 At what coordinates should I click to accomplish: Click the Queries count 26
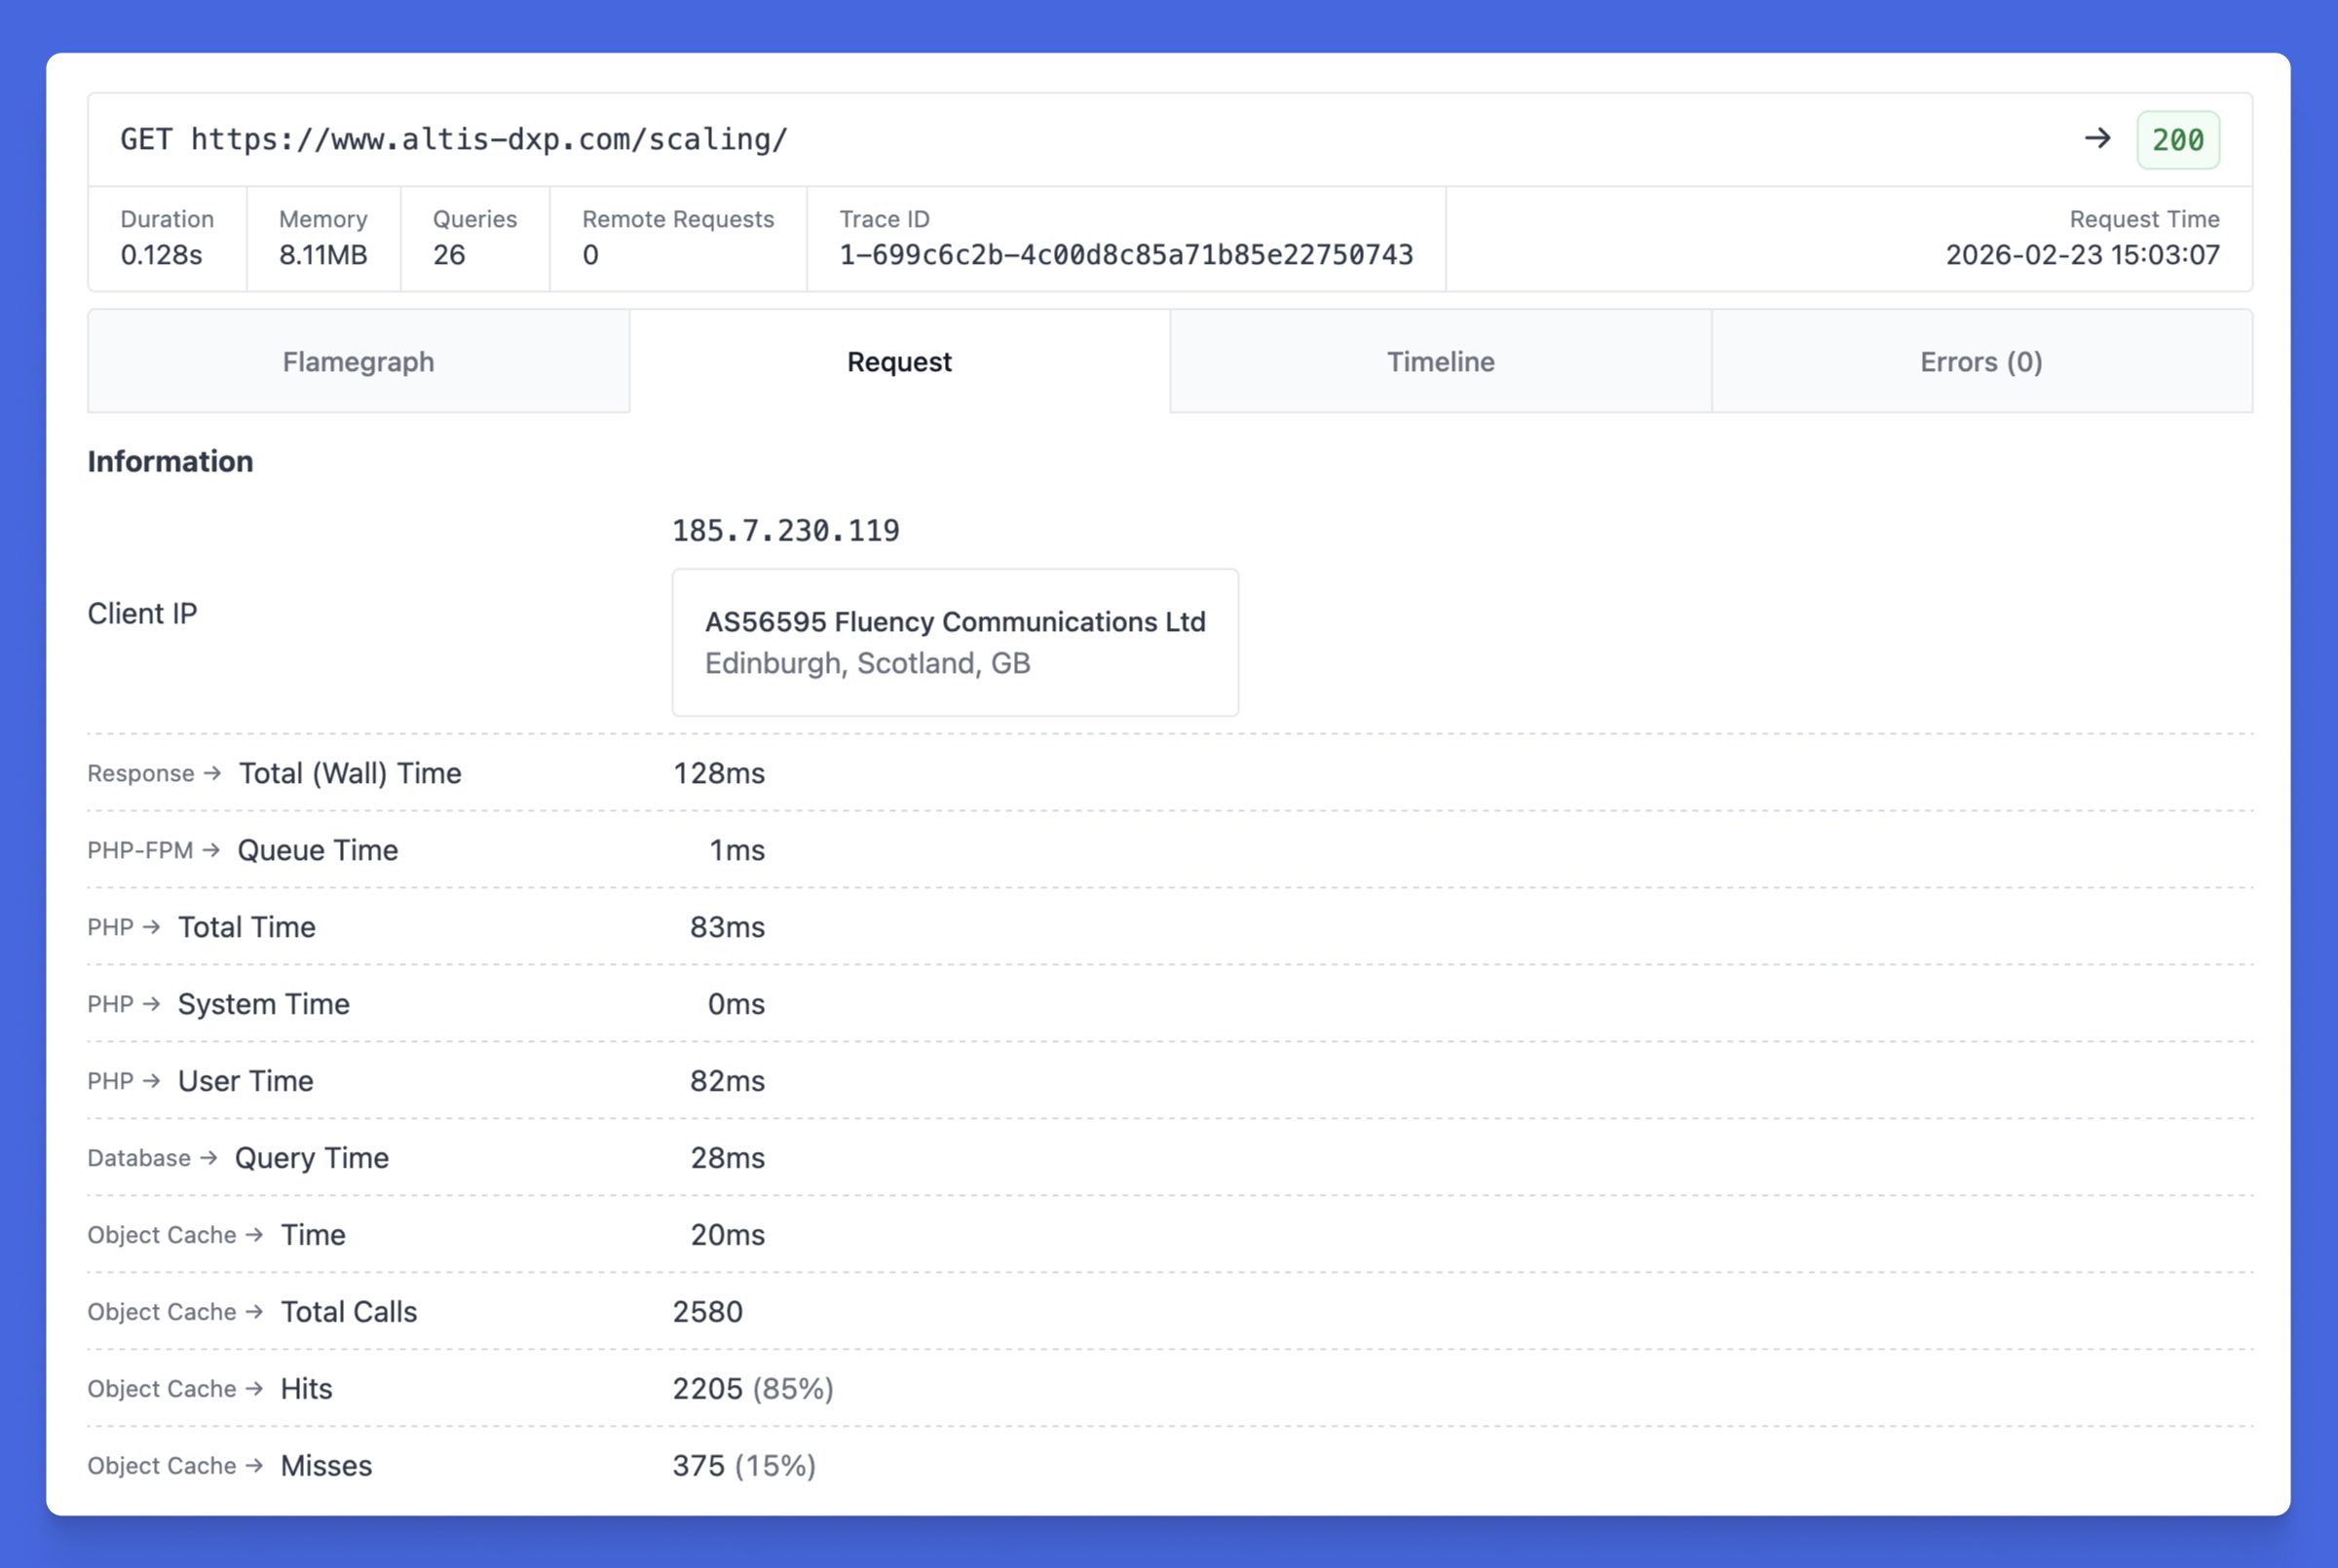point(449,255)
